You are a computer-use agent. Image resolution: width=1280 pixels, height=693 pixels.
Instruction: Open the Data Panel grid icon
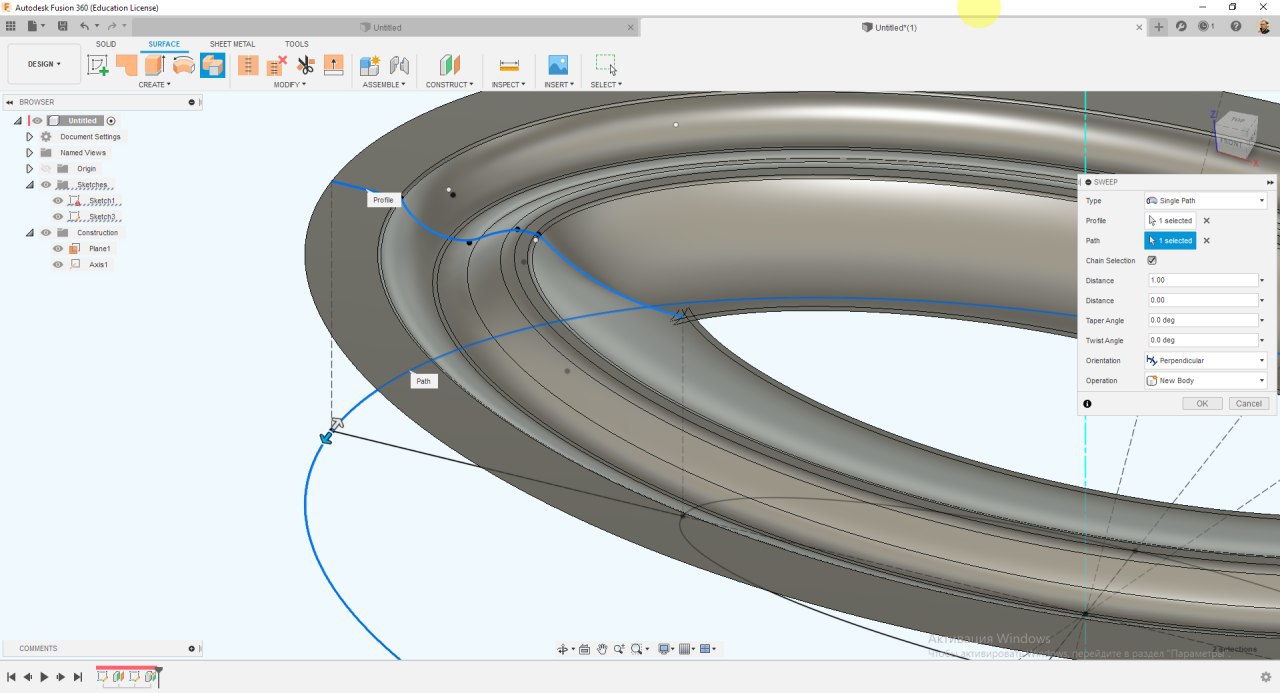[x=11, y=27]
